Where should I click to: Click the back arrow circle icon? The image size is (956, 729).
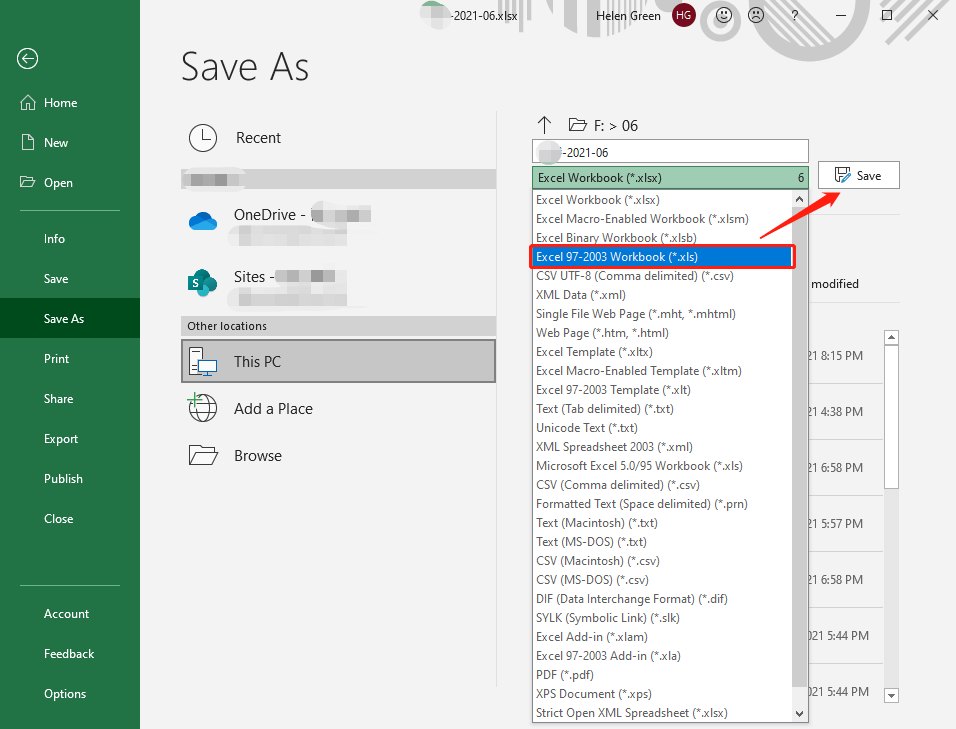coord(27,59)
